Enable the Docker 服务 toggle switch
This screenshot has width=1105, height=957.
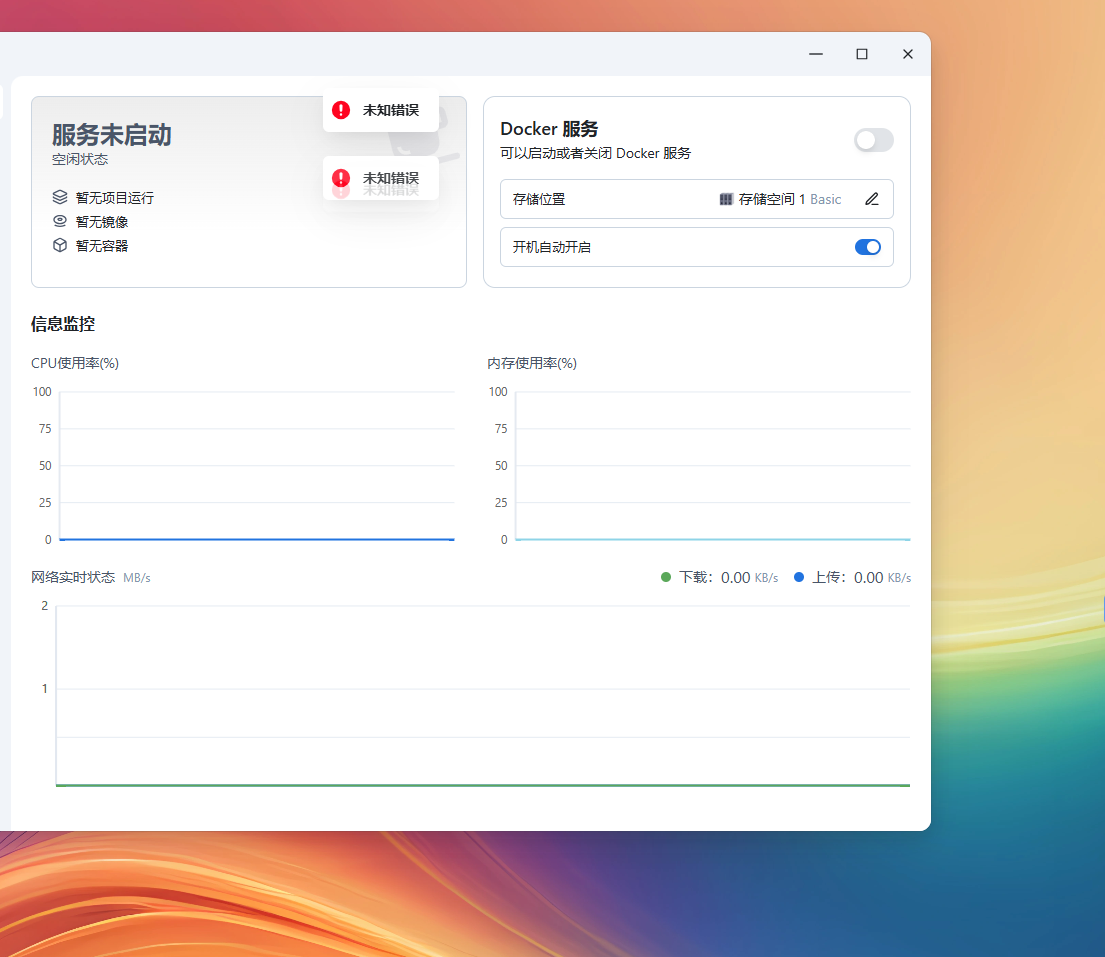pyautogui.click(x=873, y=140)
